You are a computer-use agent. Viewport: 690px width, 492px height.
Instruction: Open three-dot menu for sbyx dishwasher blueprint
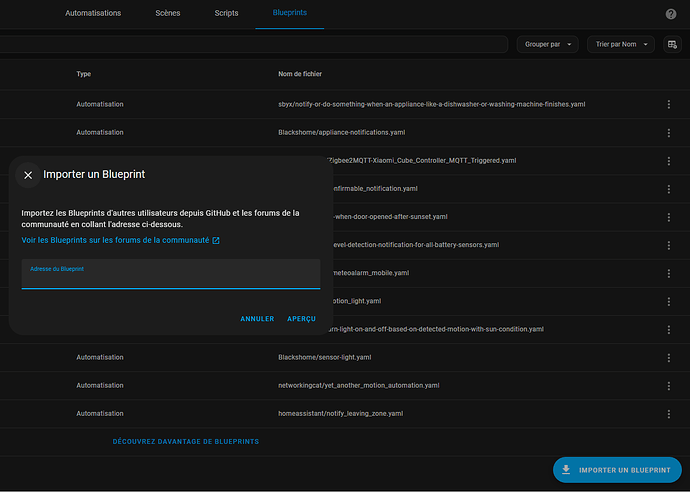(x=669, y=104)
